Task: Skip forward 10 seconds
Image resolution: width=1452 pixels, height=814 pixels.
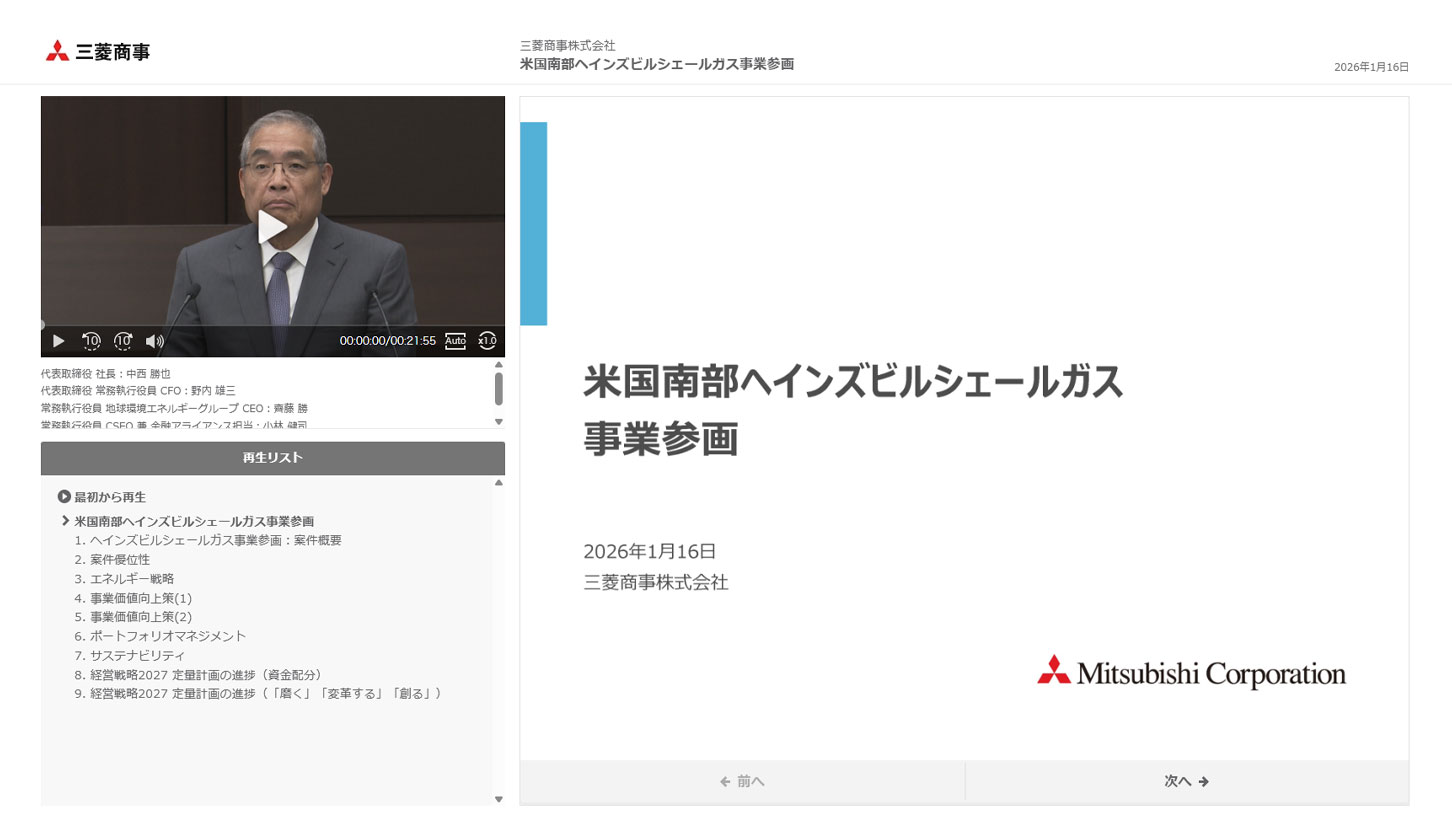Action: [x=123, y=341]
